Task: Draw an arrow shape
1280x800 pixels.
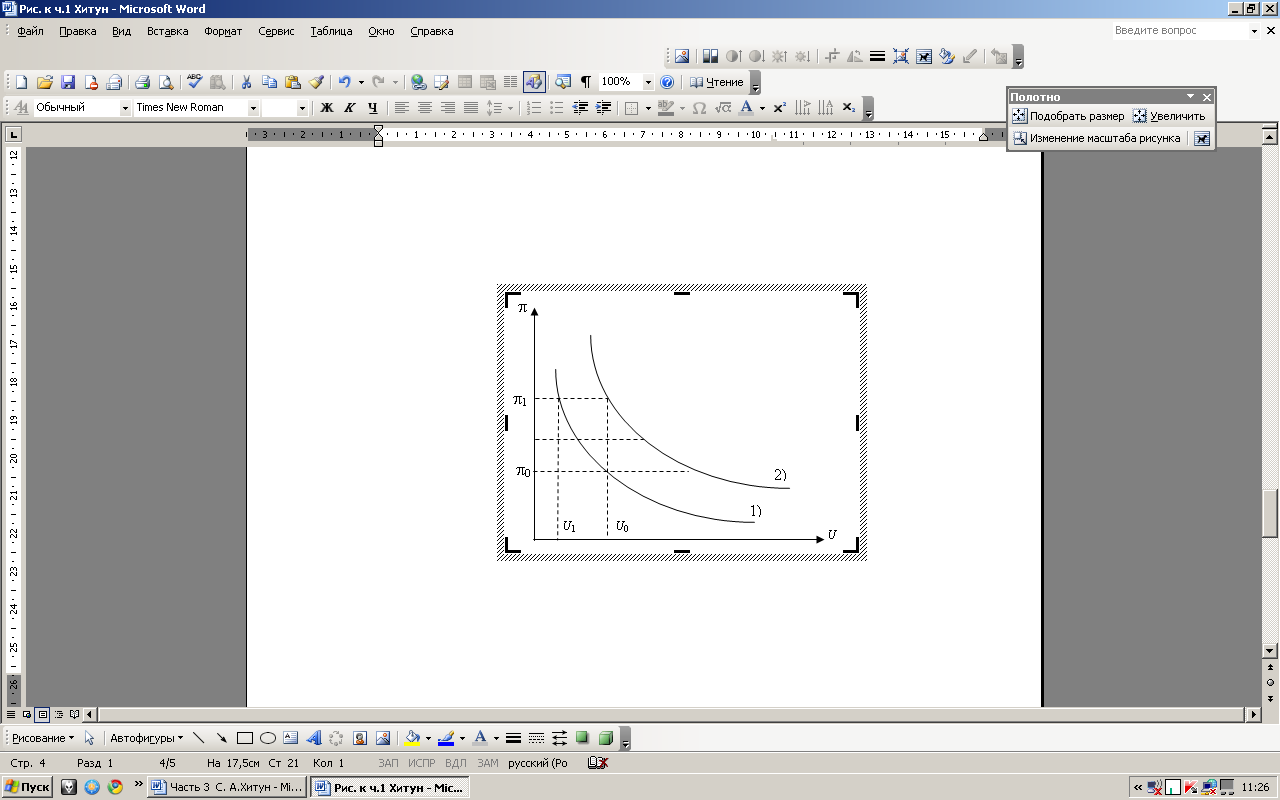Action: pos(221,738)
